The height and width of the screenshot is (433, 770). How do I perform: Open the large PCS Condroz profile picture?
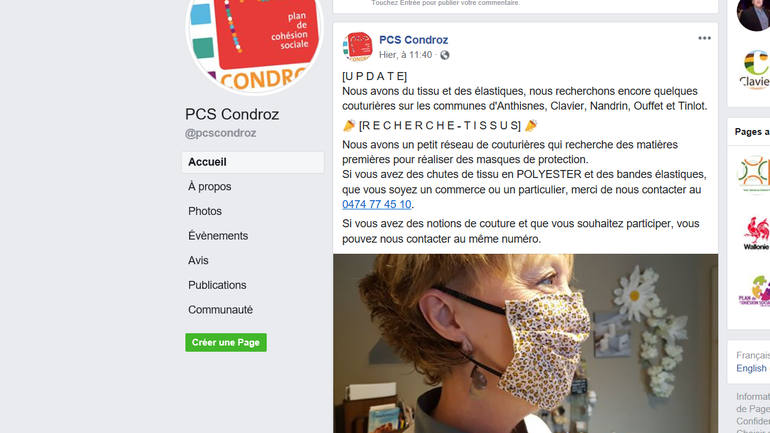click(x=254, y=45)
